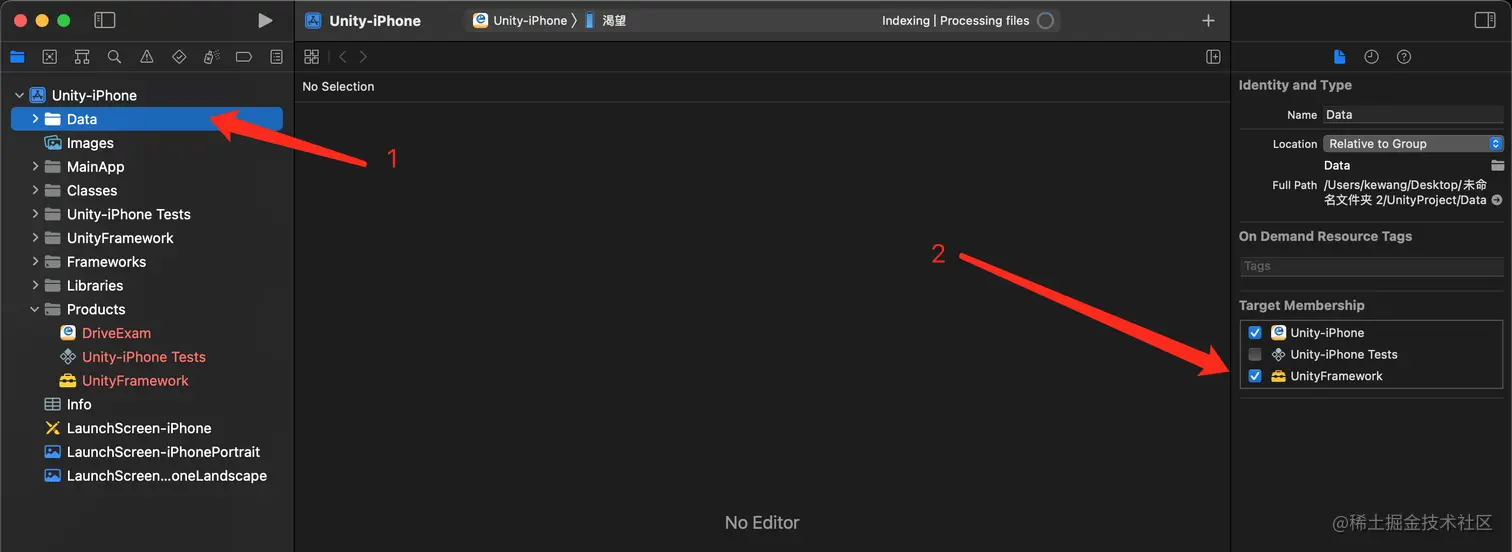This screenshot has width=1512, height=552.
Task: Select Unity-iPhone Tests under Products
Action: pos(146,357)
